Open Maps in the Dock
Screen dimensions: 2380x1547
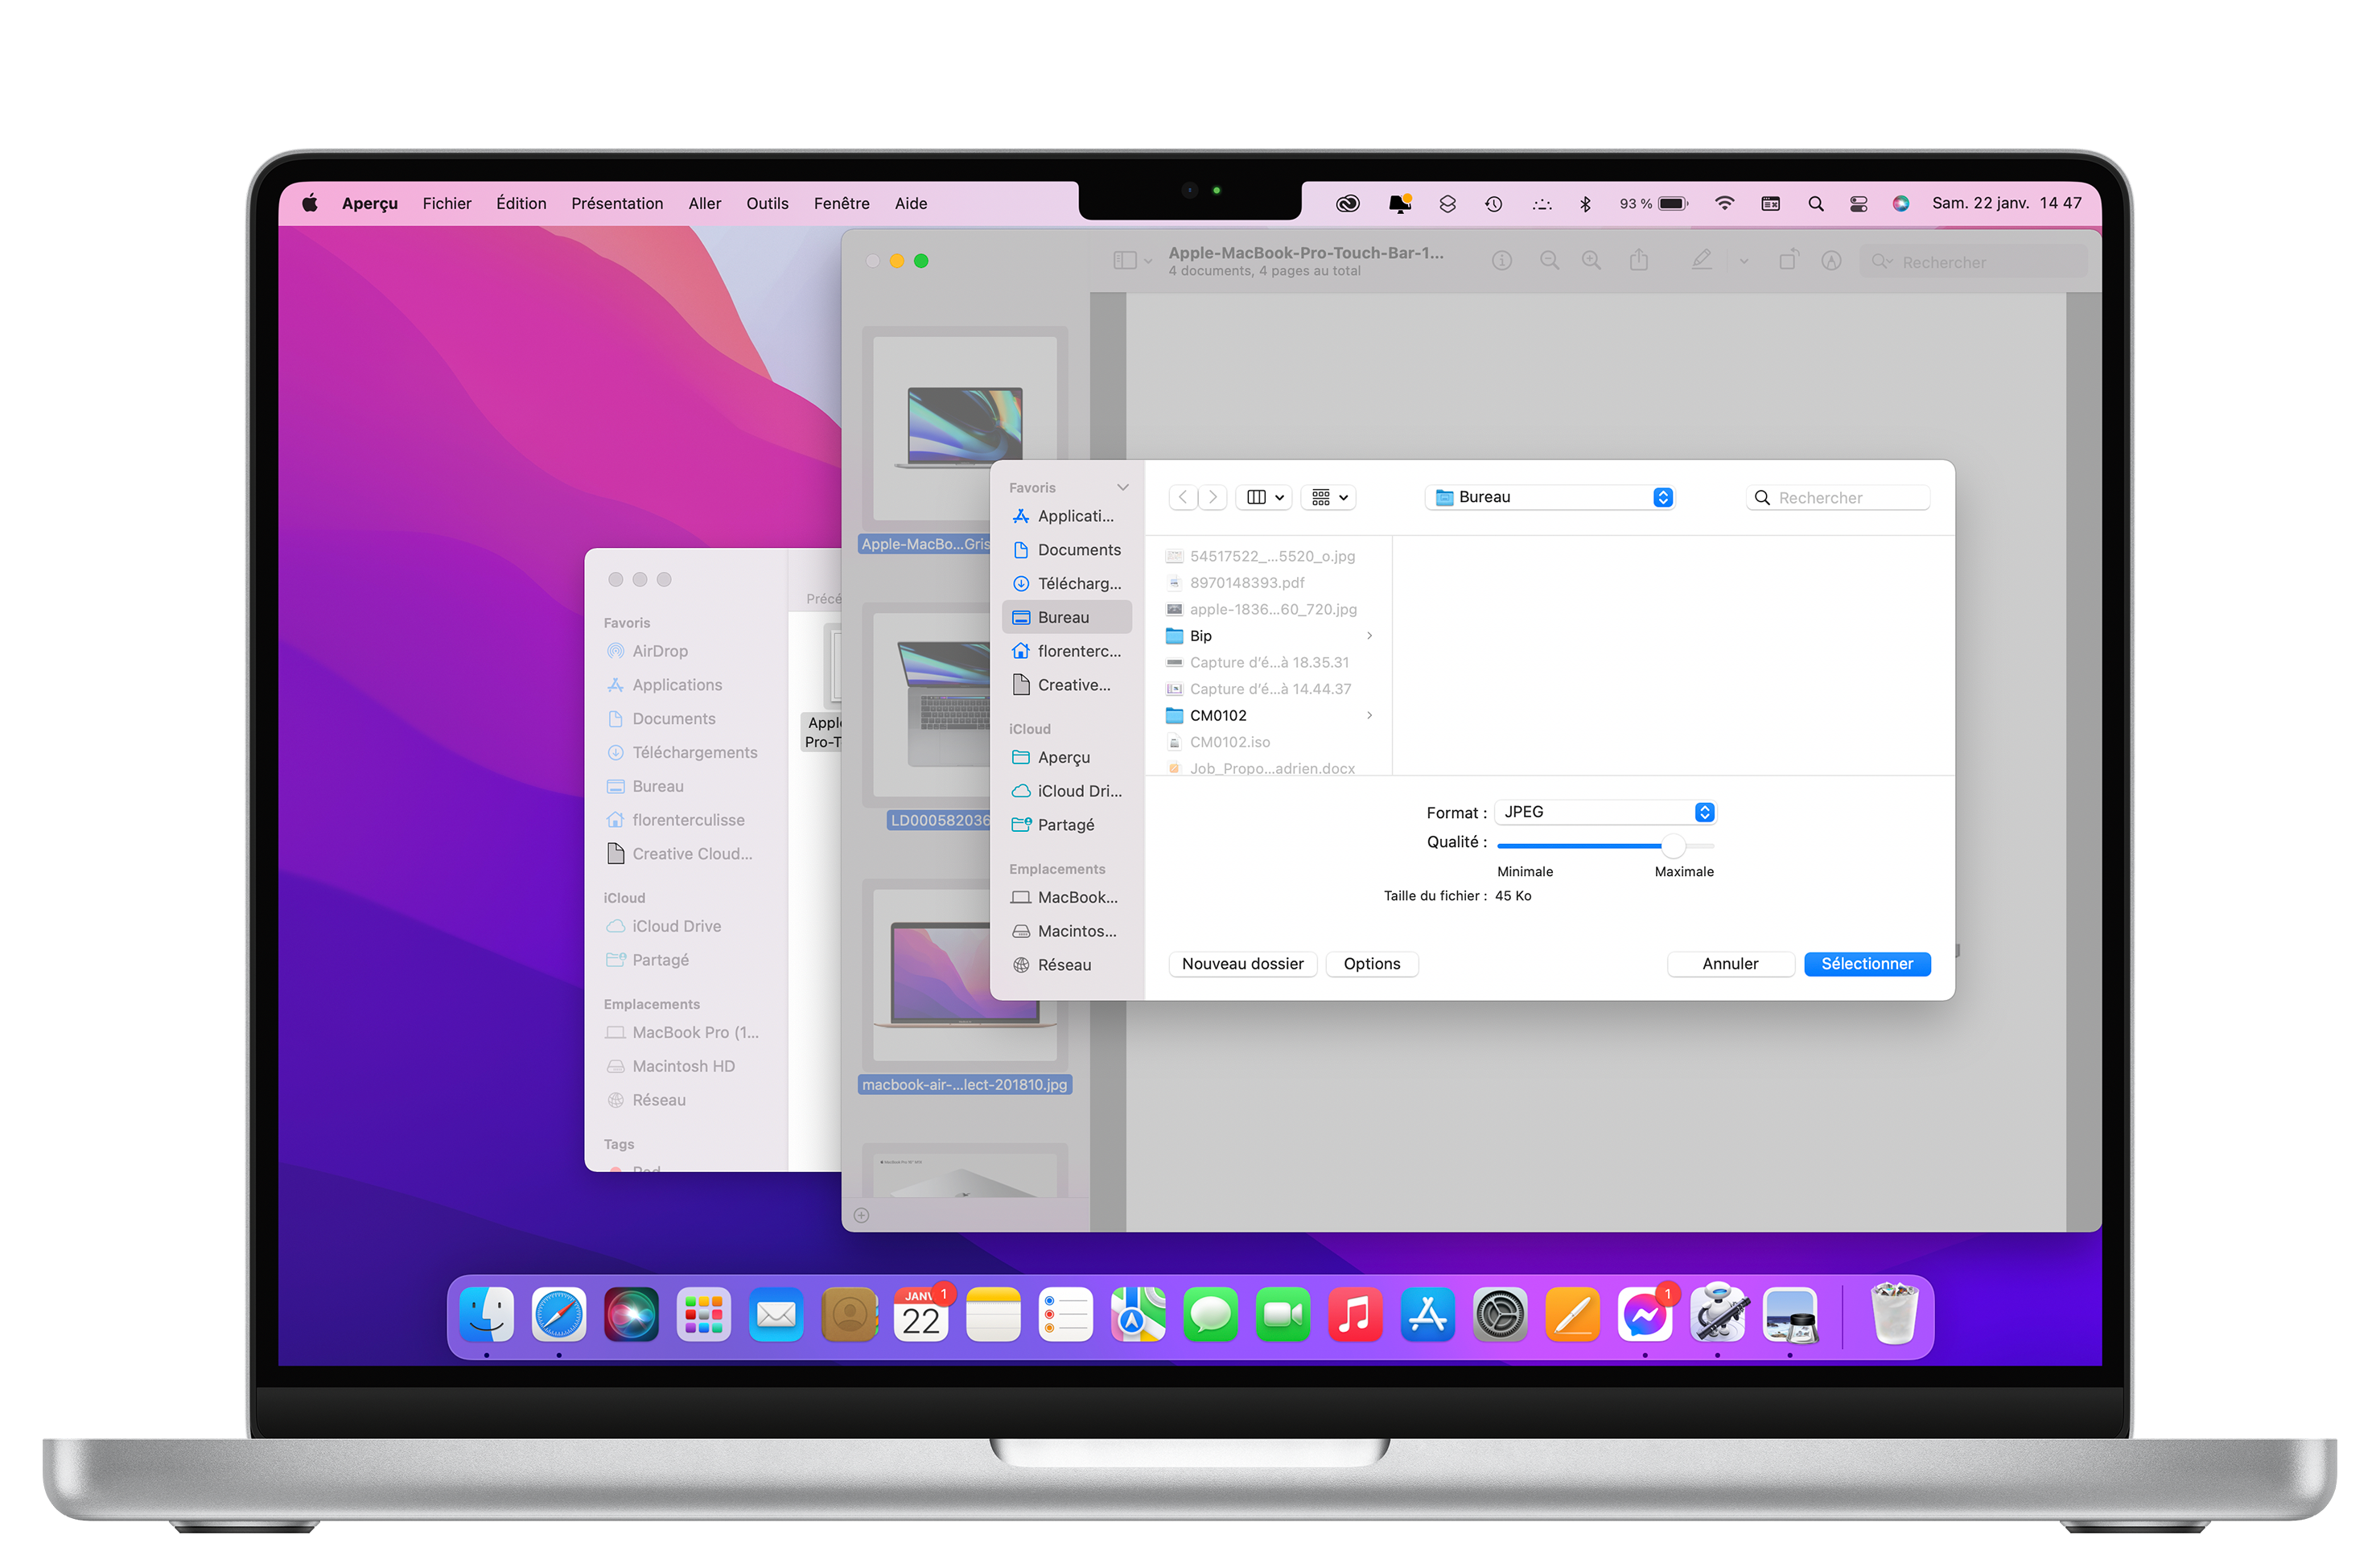click(x=1138, y=1315)
